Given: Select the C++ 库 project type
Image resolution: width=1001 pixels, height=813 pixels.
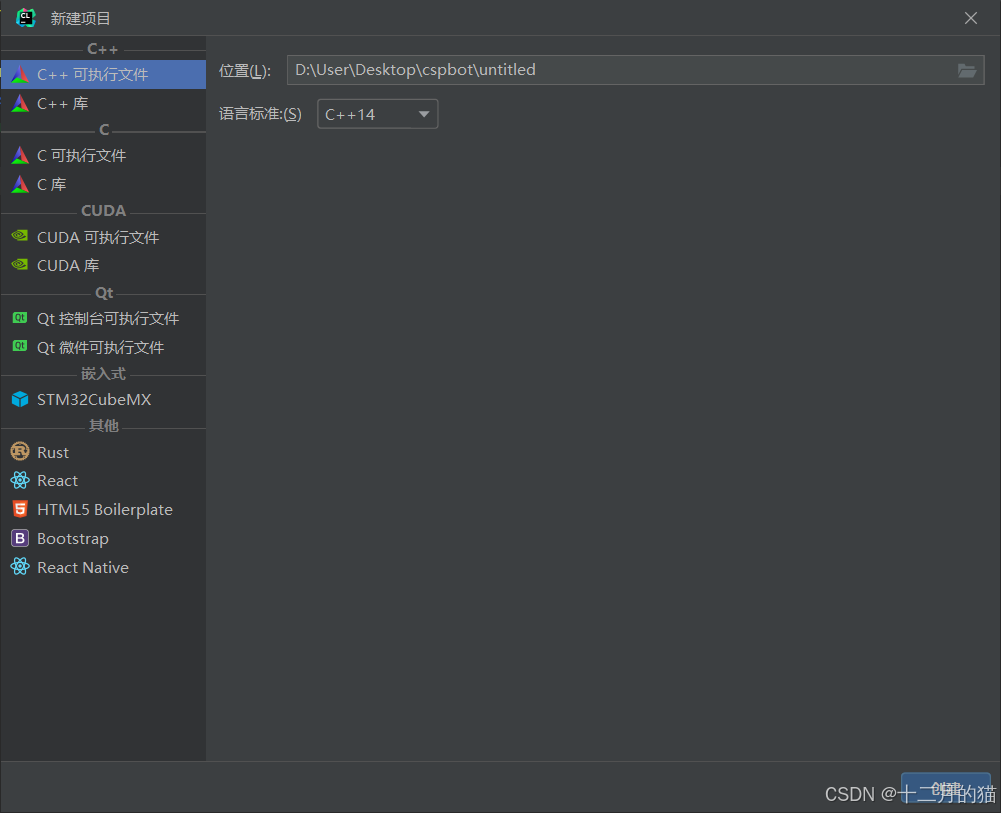Looking at the screenshot, I should (x=103, y=103).
